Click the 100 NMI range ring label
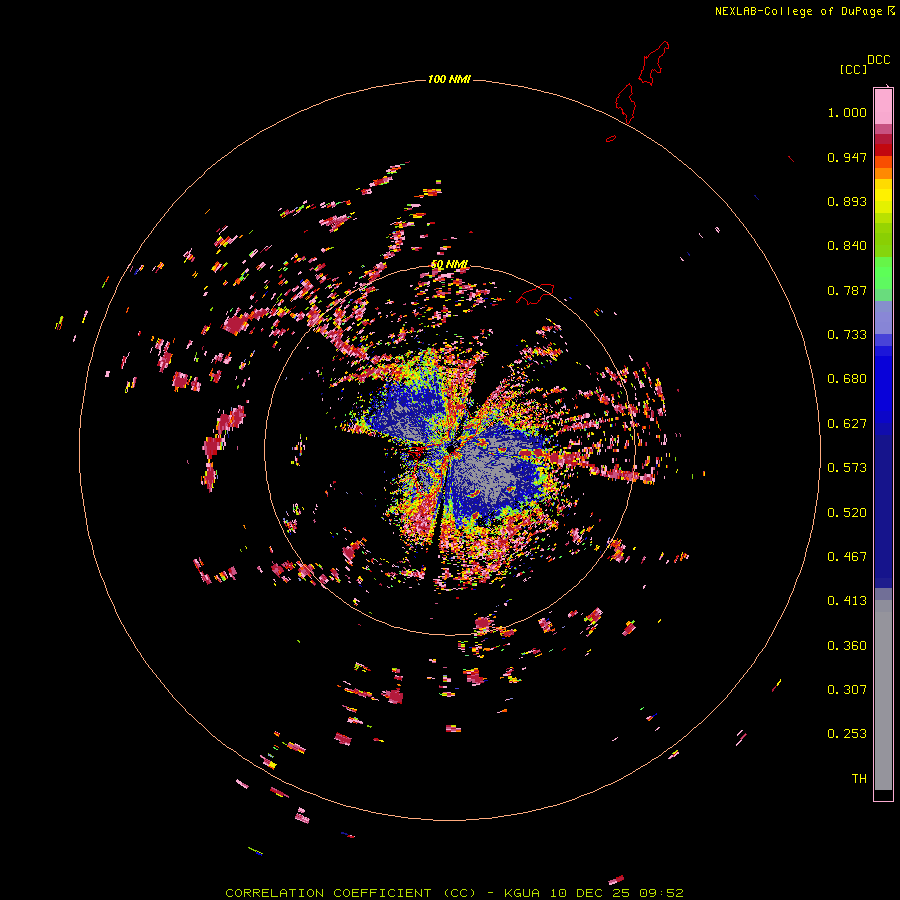Viewport: 900px width, 900px height. click(449, 79)
